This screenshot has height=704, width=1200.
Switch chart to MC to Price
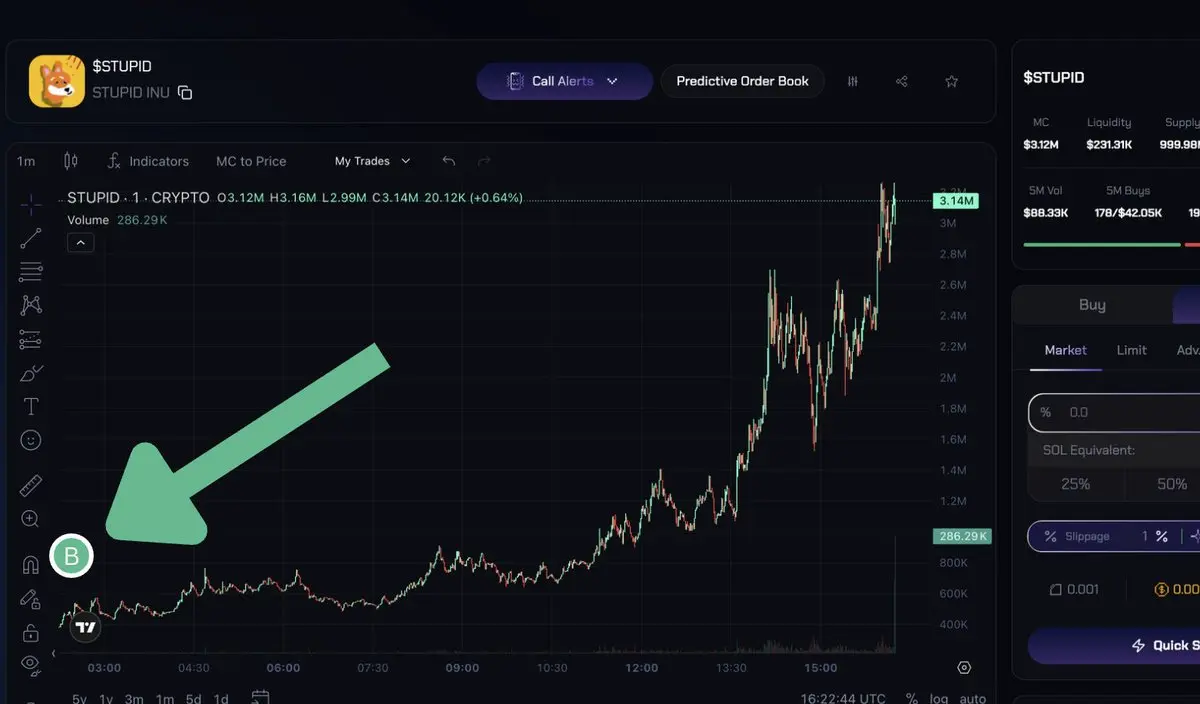(x=251, y=161)
